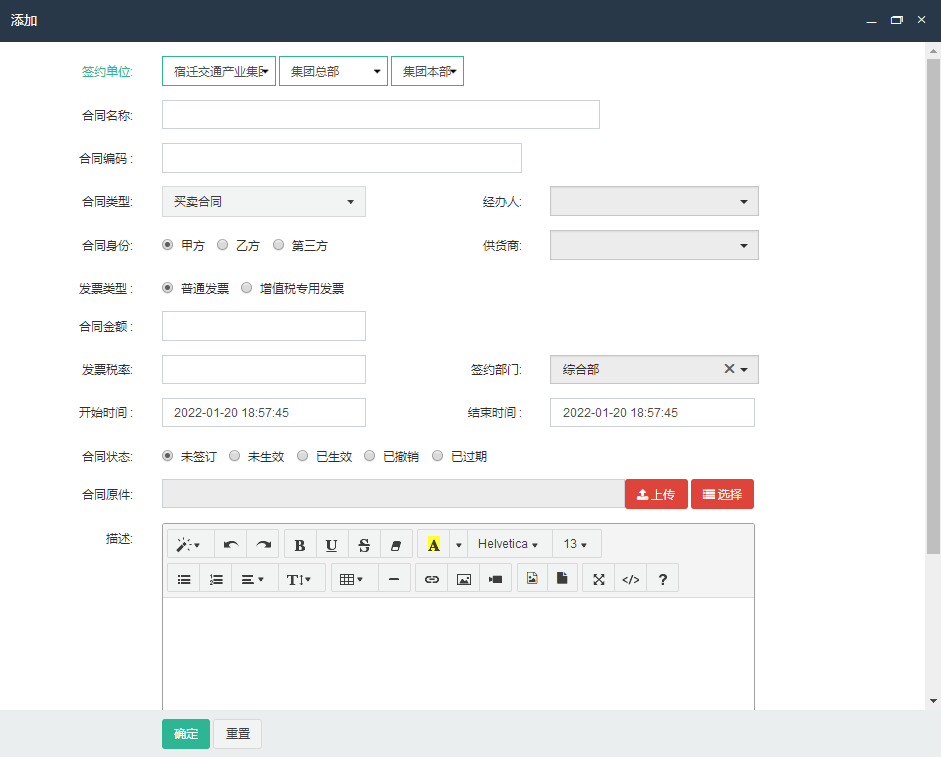Open the Helvetica font family menu
Image resolution: width=941 pixels, height=757 pixels.
[x=508, y=545]
